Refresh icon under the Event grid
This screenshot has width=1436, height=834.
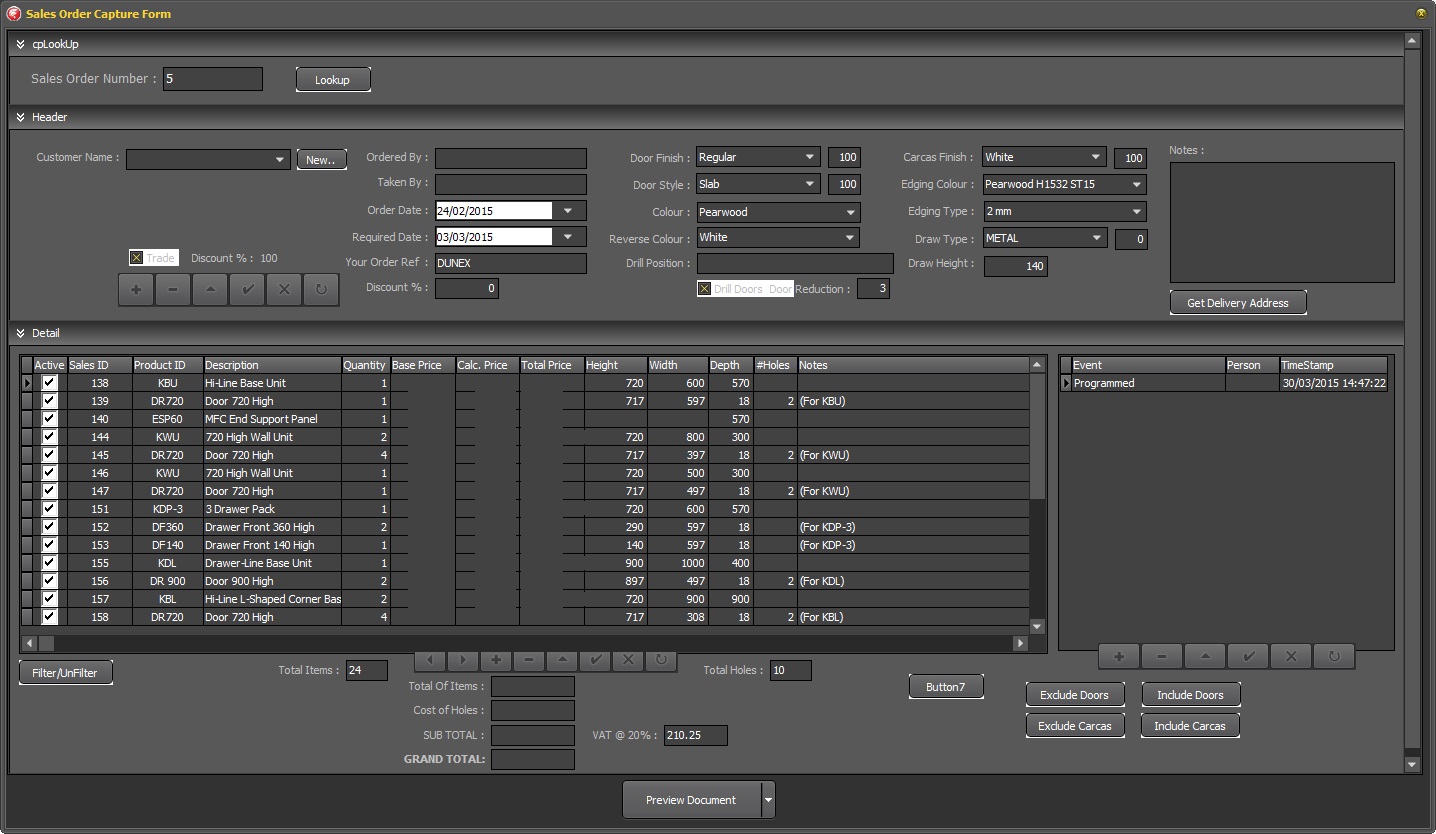[1334, 657]
